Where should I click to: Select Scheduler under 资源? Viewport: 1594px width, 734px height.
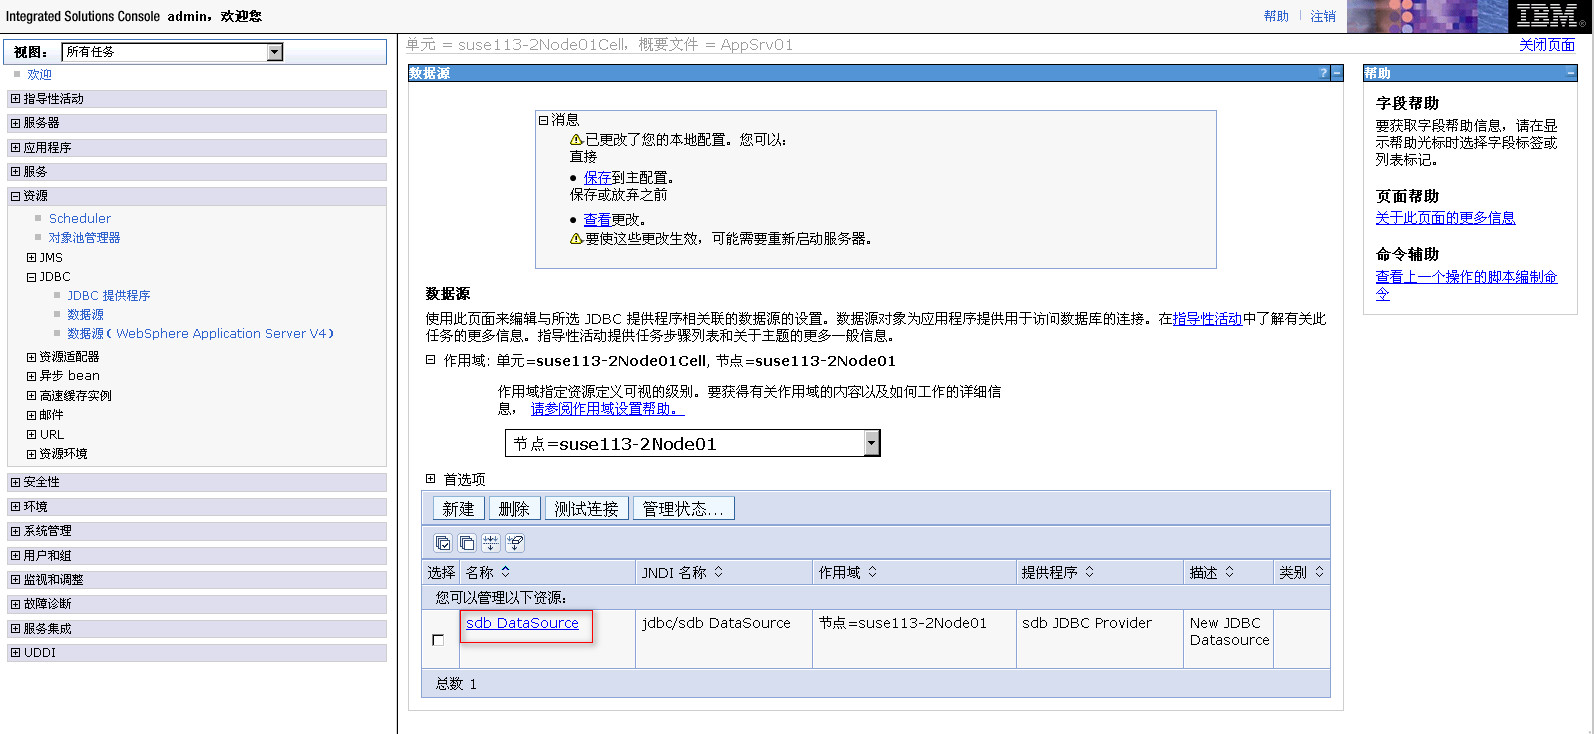point(80,218)
